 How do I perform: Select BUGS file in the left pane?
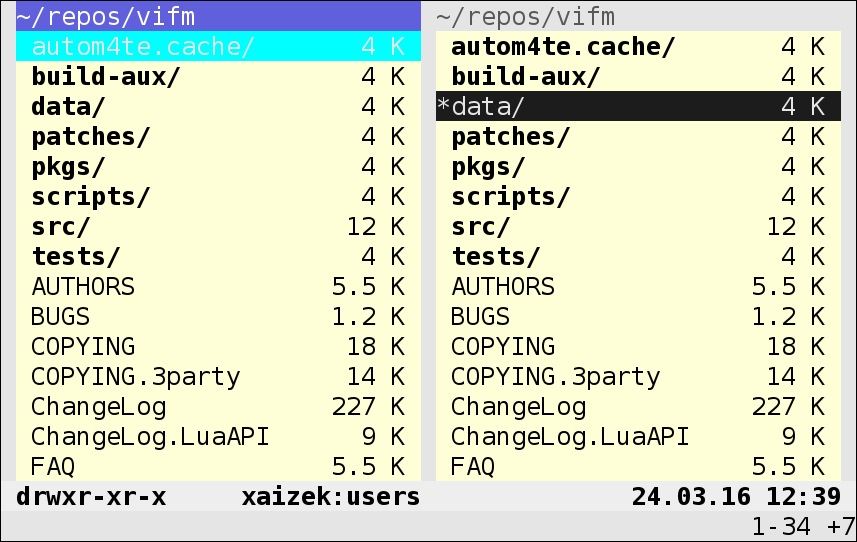click(x=218, y=316)
